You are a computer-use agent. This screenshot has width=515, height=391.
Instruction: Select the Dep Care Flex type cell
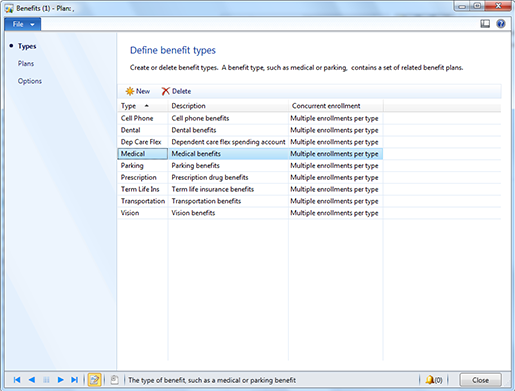[143, 142]
